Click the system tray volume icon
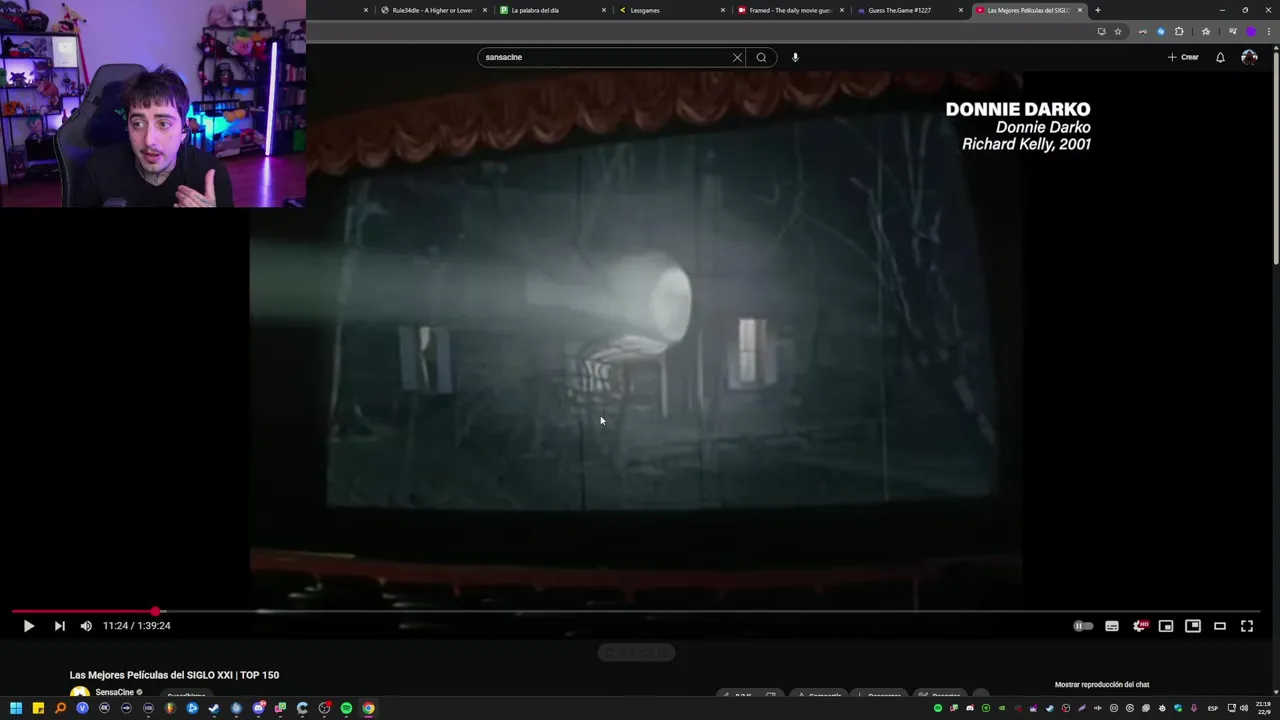 click(x=1243, y=708)
